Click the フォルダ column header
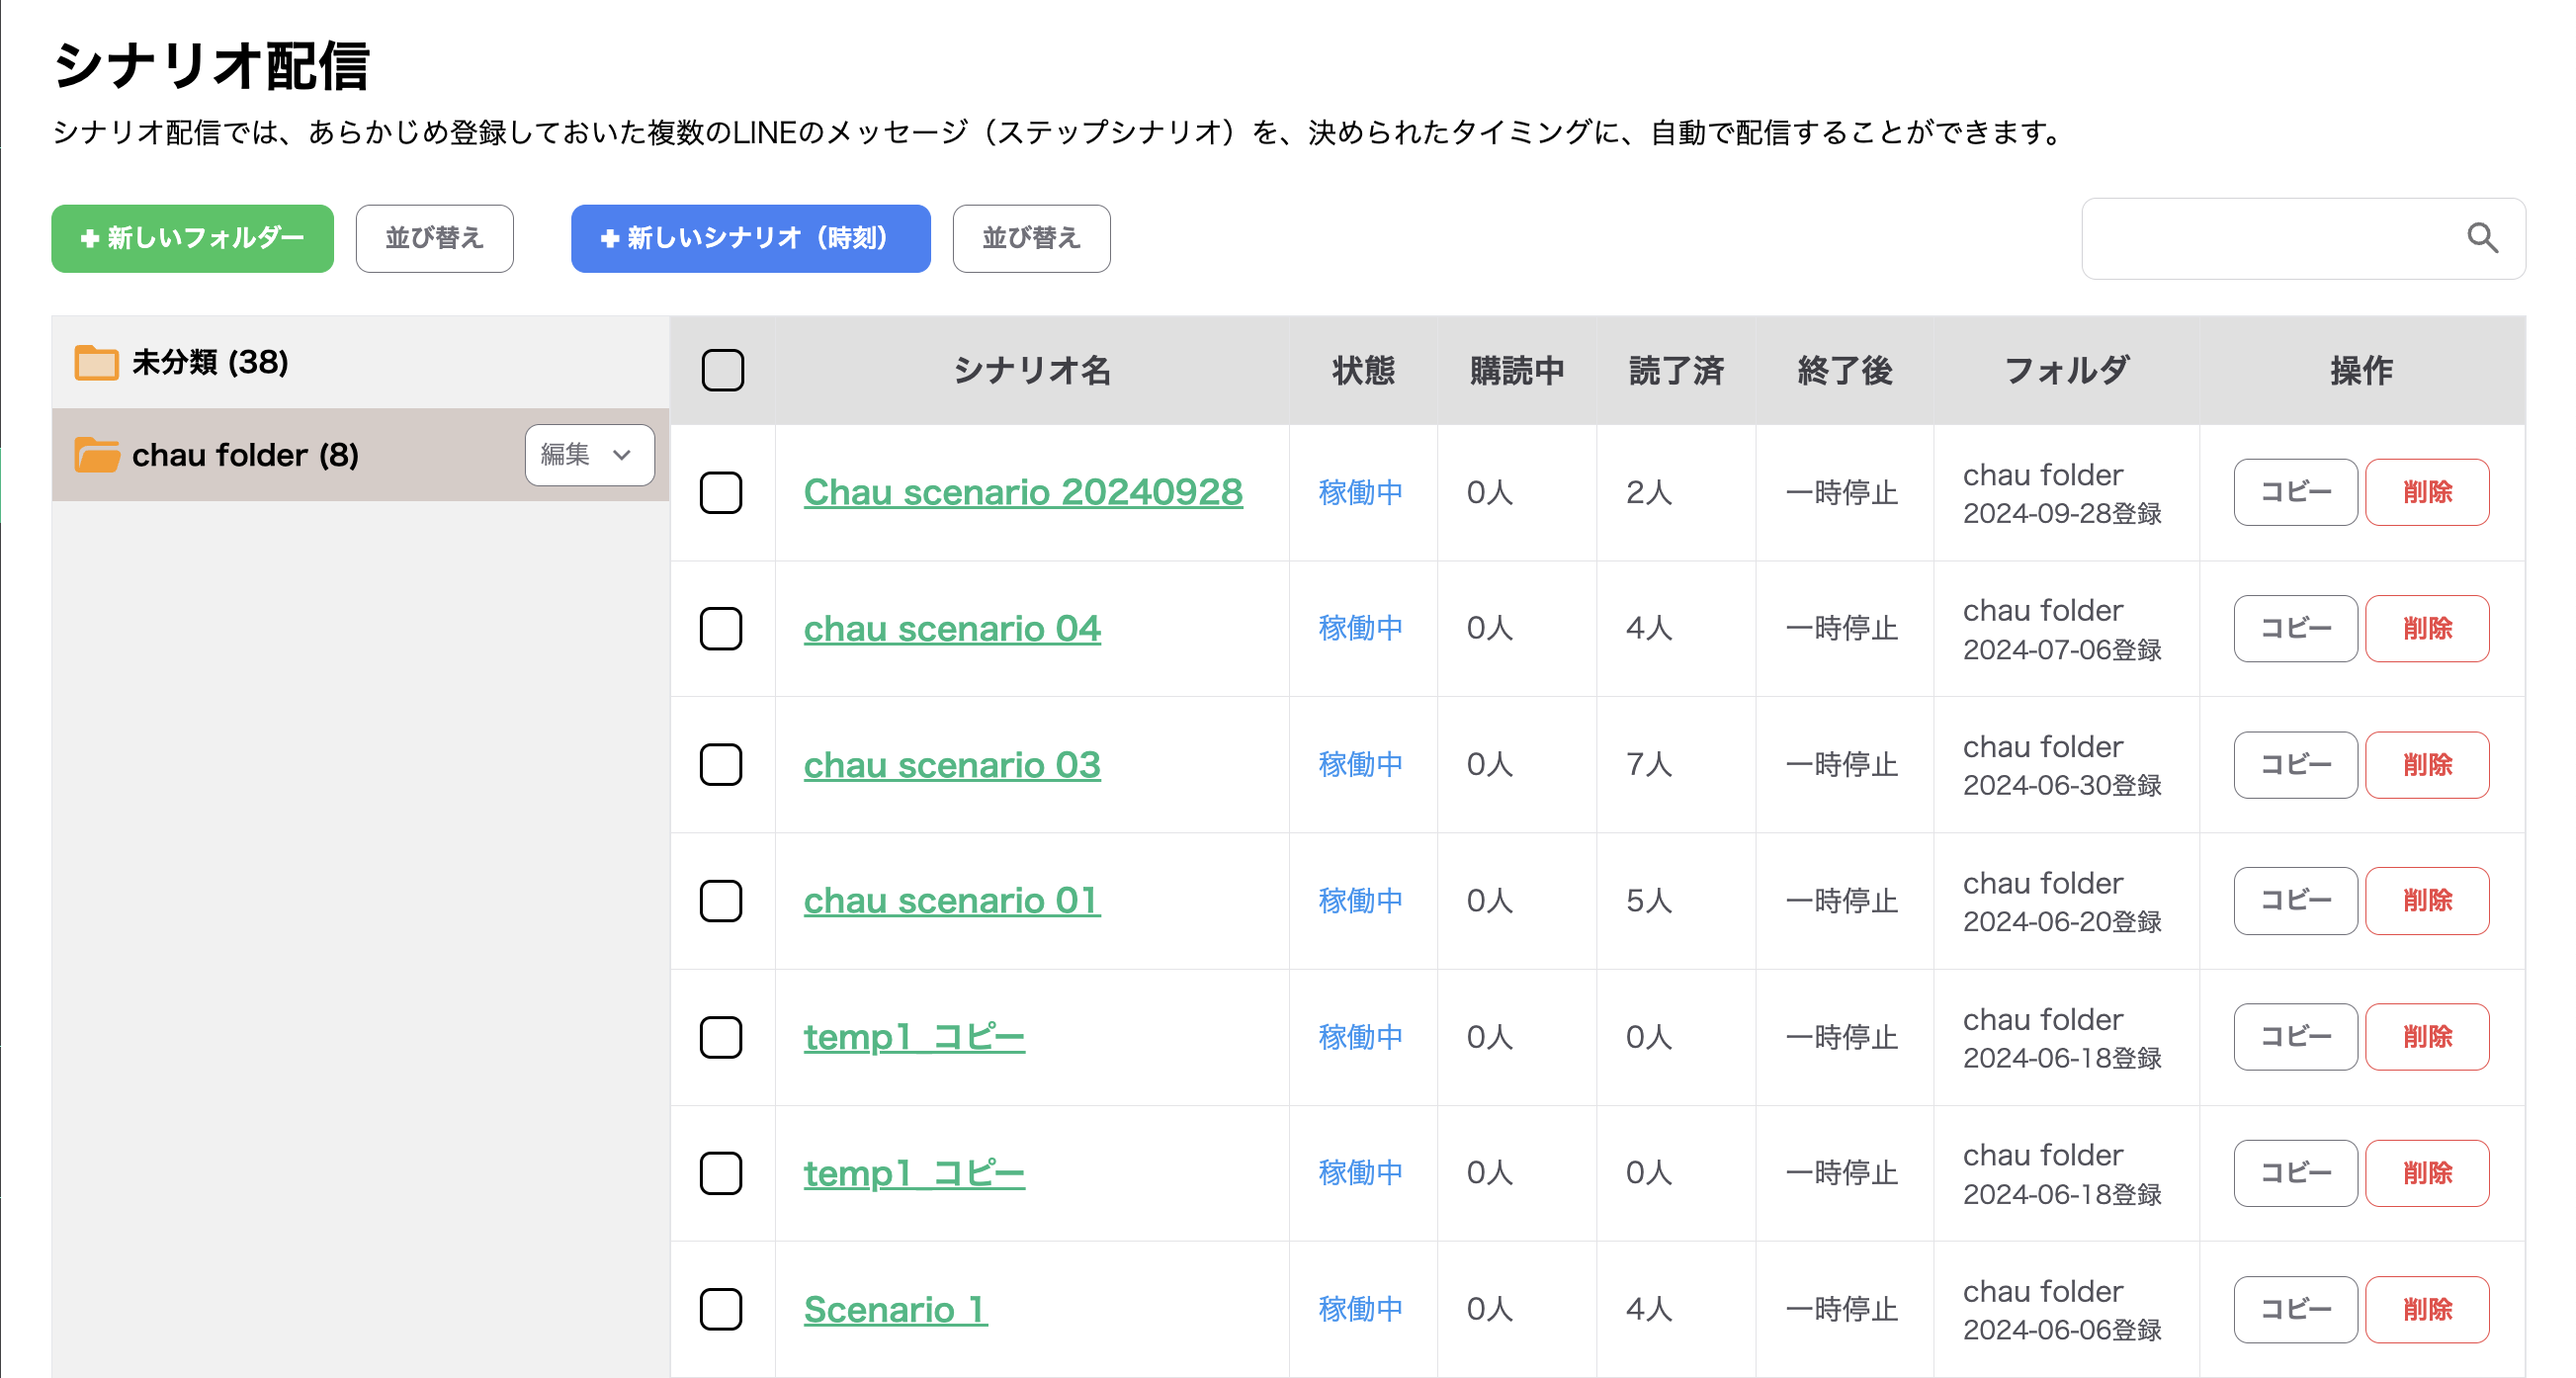This screenshot has width=2576, height=1378. point(2066,370)
